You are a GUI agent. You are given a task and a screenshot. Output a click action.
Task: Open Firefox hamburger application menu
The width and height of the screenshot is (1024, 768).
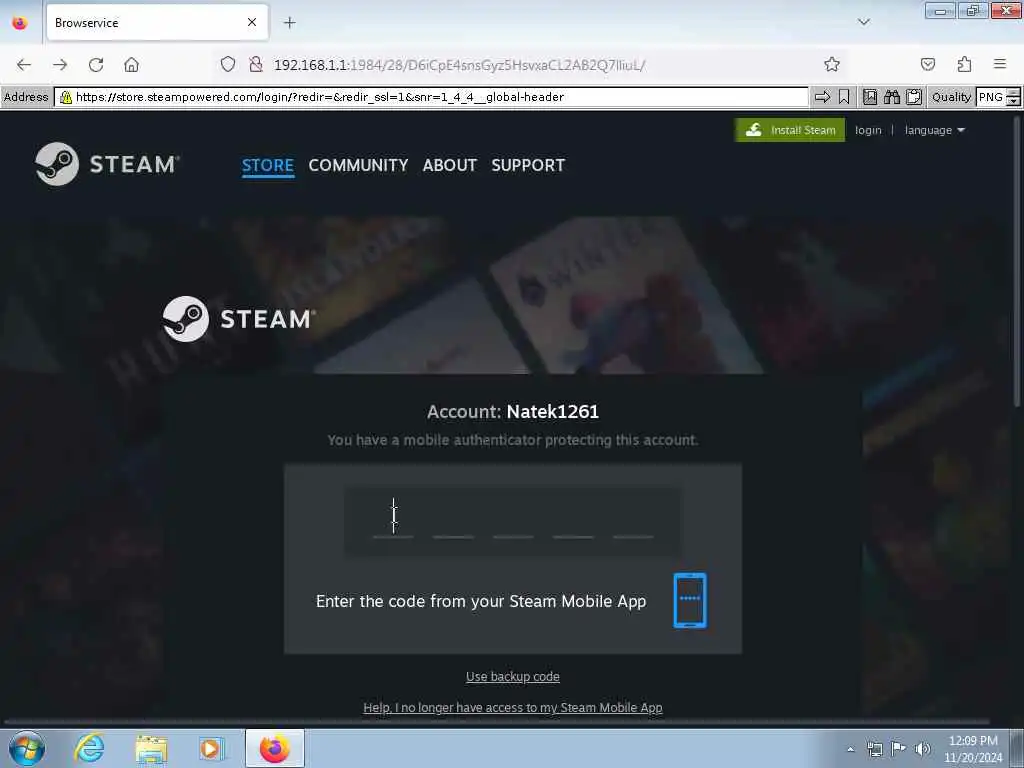(1000, 64)
